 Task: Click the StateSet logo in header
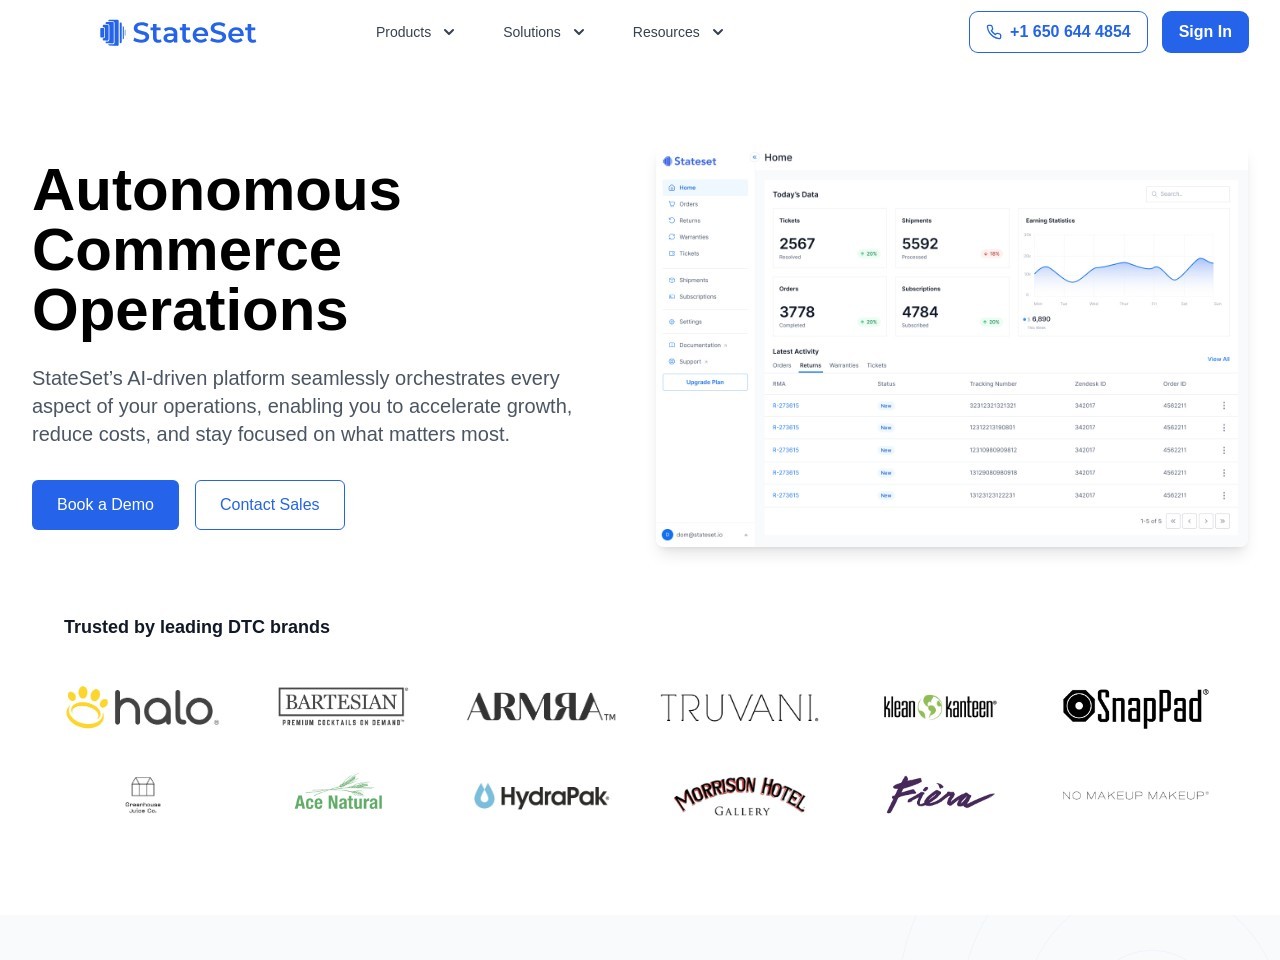point(178,32)
